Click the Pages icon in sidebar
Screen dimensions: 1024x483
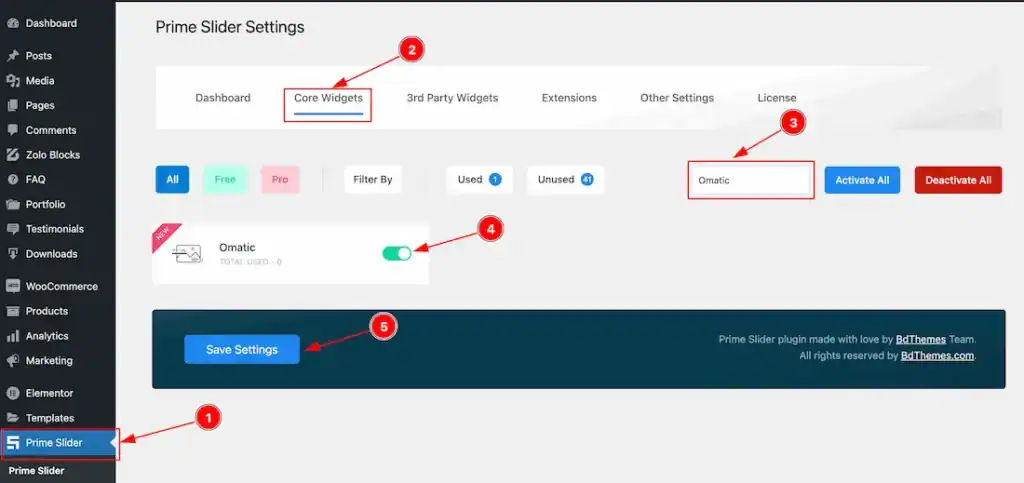tap(12, 106)
